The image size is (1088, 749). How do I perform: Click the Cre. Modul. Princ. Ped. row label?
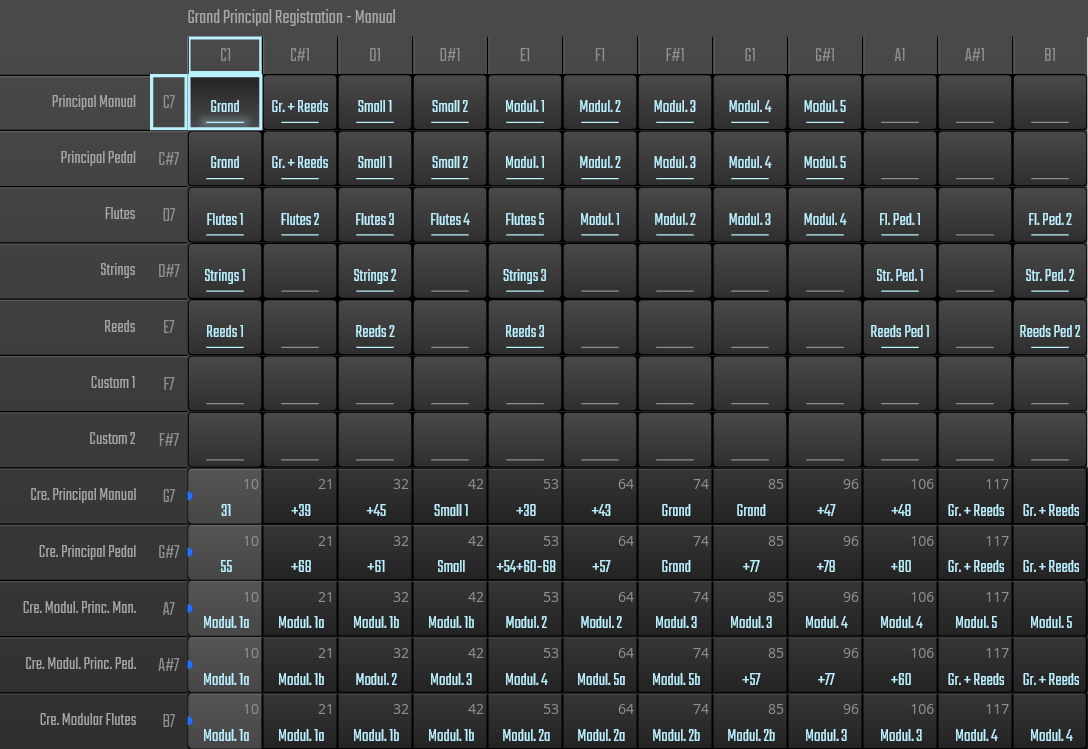(80, 664)
